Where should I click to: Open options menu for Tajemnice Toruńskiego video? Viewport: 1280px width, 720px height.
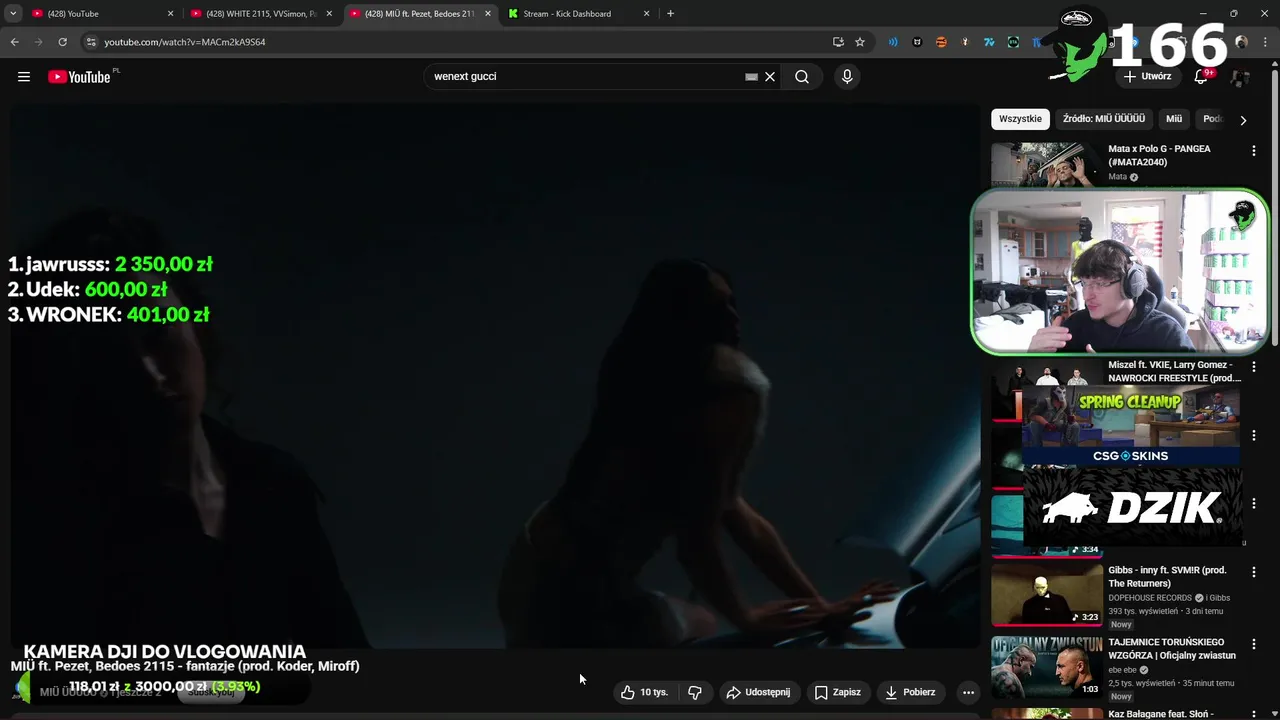(x=1253, y=645)
